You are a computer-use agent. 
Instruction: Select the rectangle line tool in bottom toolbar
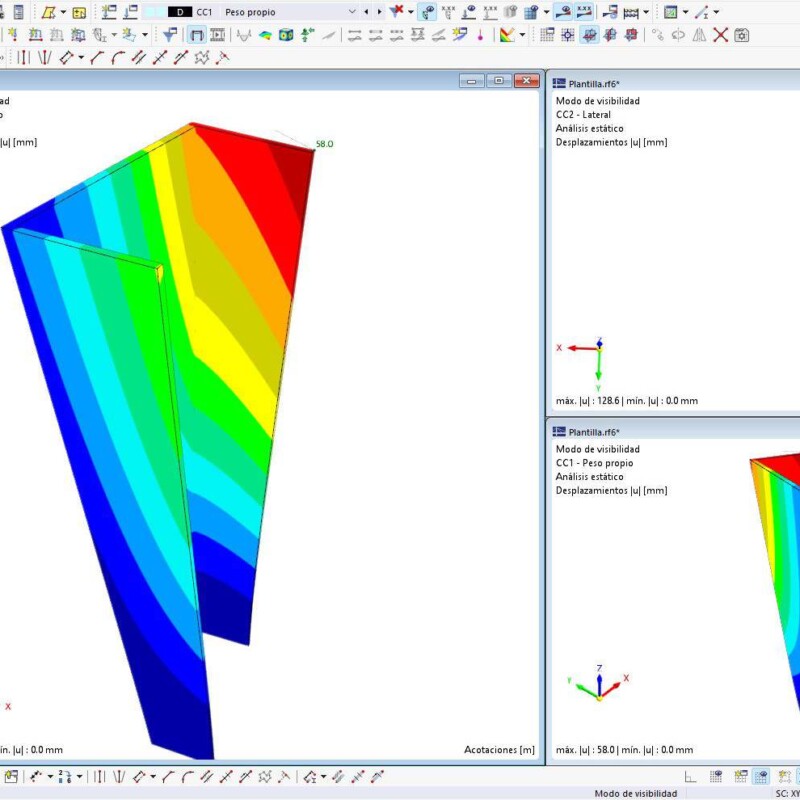[x=139, y=777]
